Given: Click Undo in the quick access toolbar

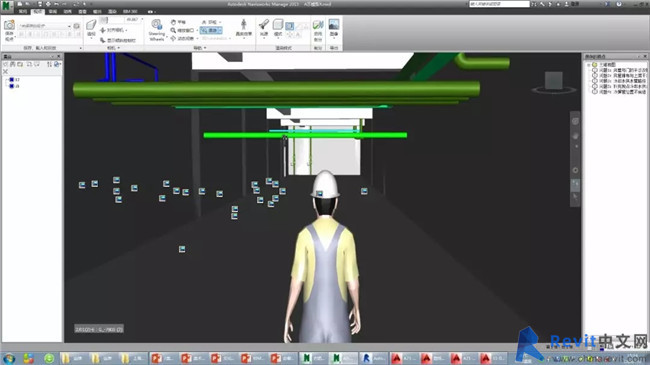Looking at the screenshot, I should coord(55,4).
